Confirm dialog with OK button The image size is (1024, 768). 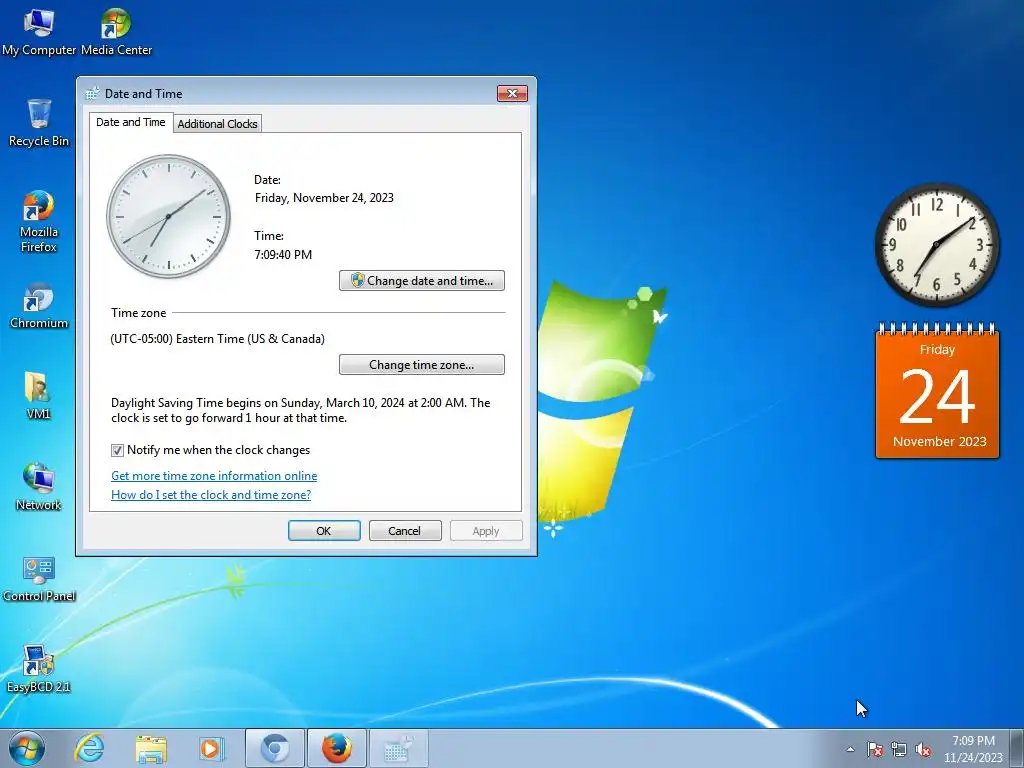tap(324, 530)
